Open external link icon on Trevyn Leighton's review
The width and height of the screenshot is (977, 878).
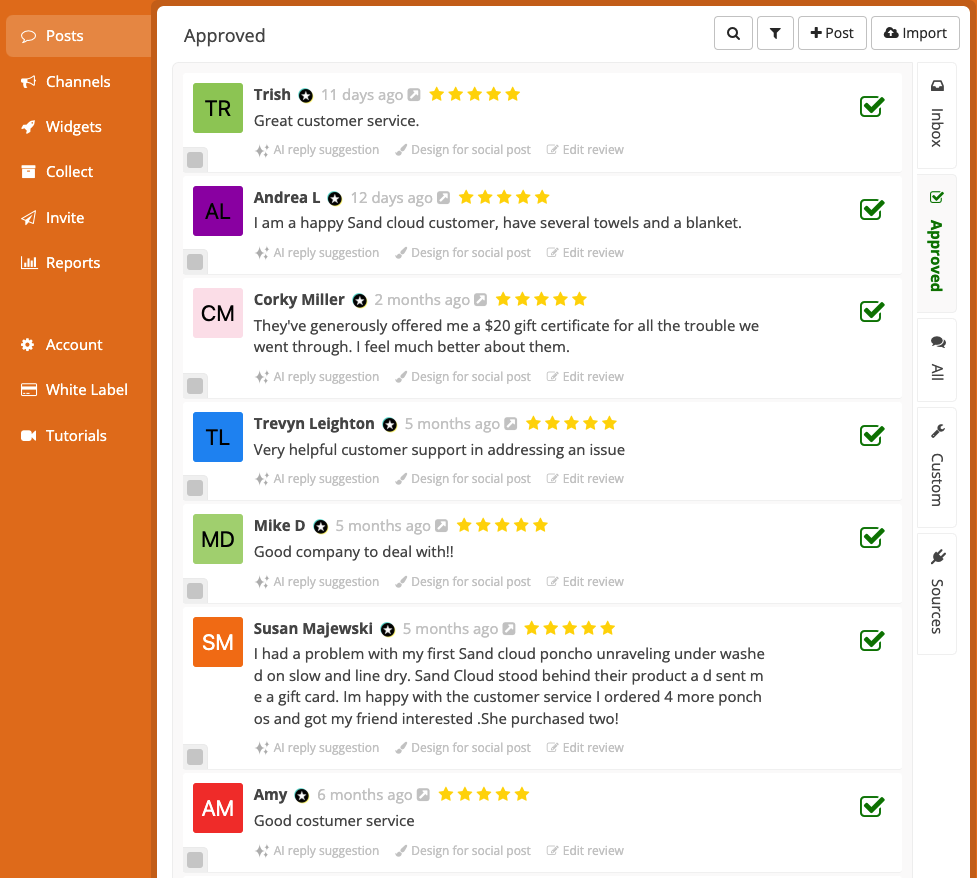click(x=510, y=424)
